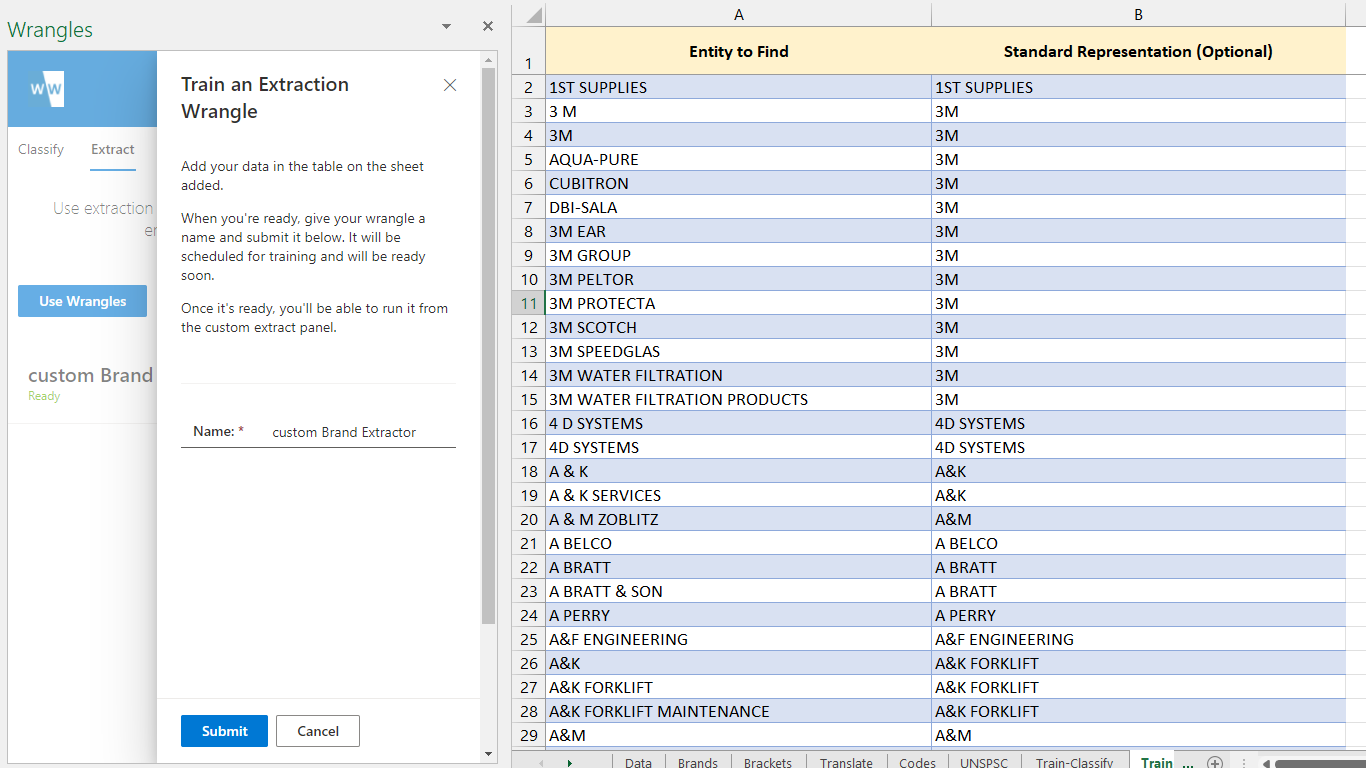This screenshot has width=1366, height=768.
Task: Select column A header
Action: pos(738,15)
